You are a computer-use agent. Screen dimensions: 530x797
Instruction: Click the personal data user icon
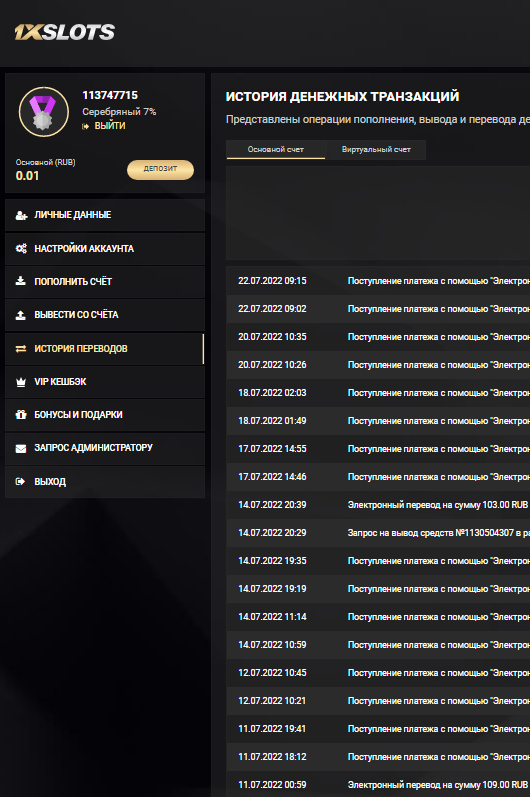pyautogui.click(x=21, y=215)
